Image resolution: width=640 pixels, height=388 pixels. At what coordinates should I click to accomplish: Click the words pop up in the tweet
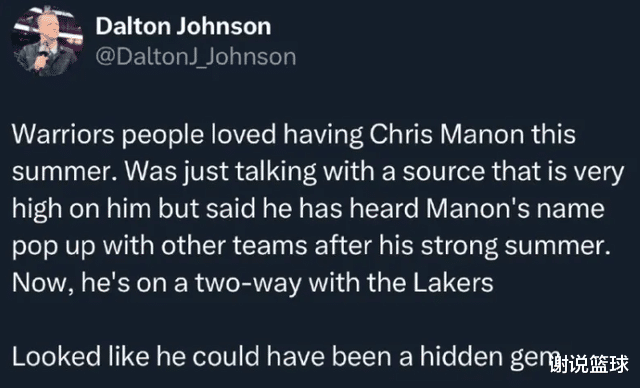(53, 247)
